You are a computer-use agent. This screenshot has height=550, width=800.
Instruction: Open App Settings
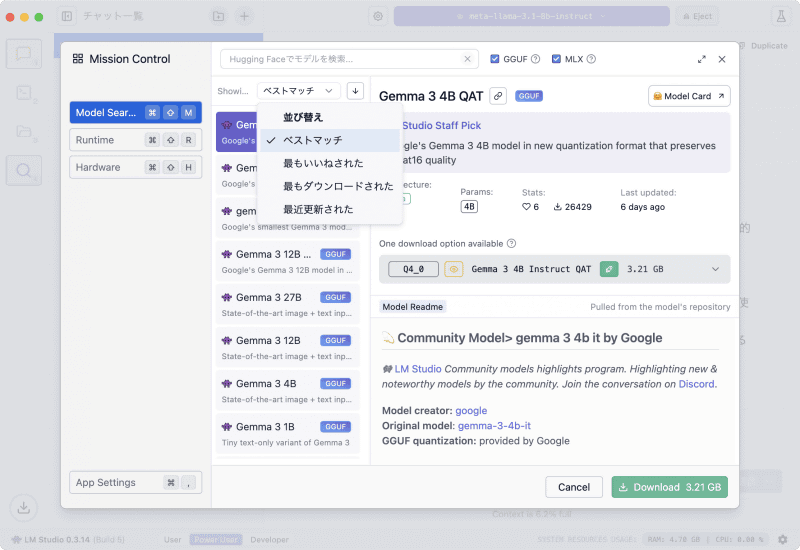coord(135,482)
